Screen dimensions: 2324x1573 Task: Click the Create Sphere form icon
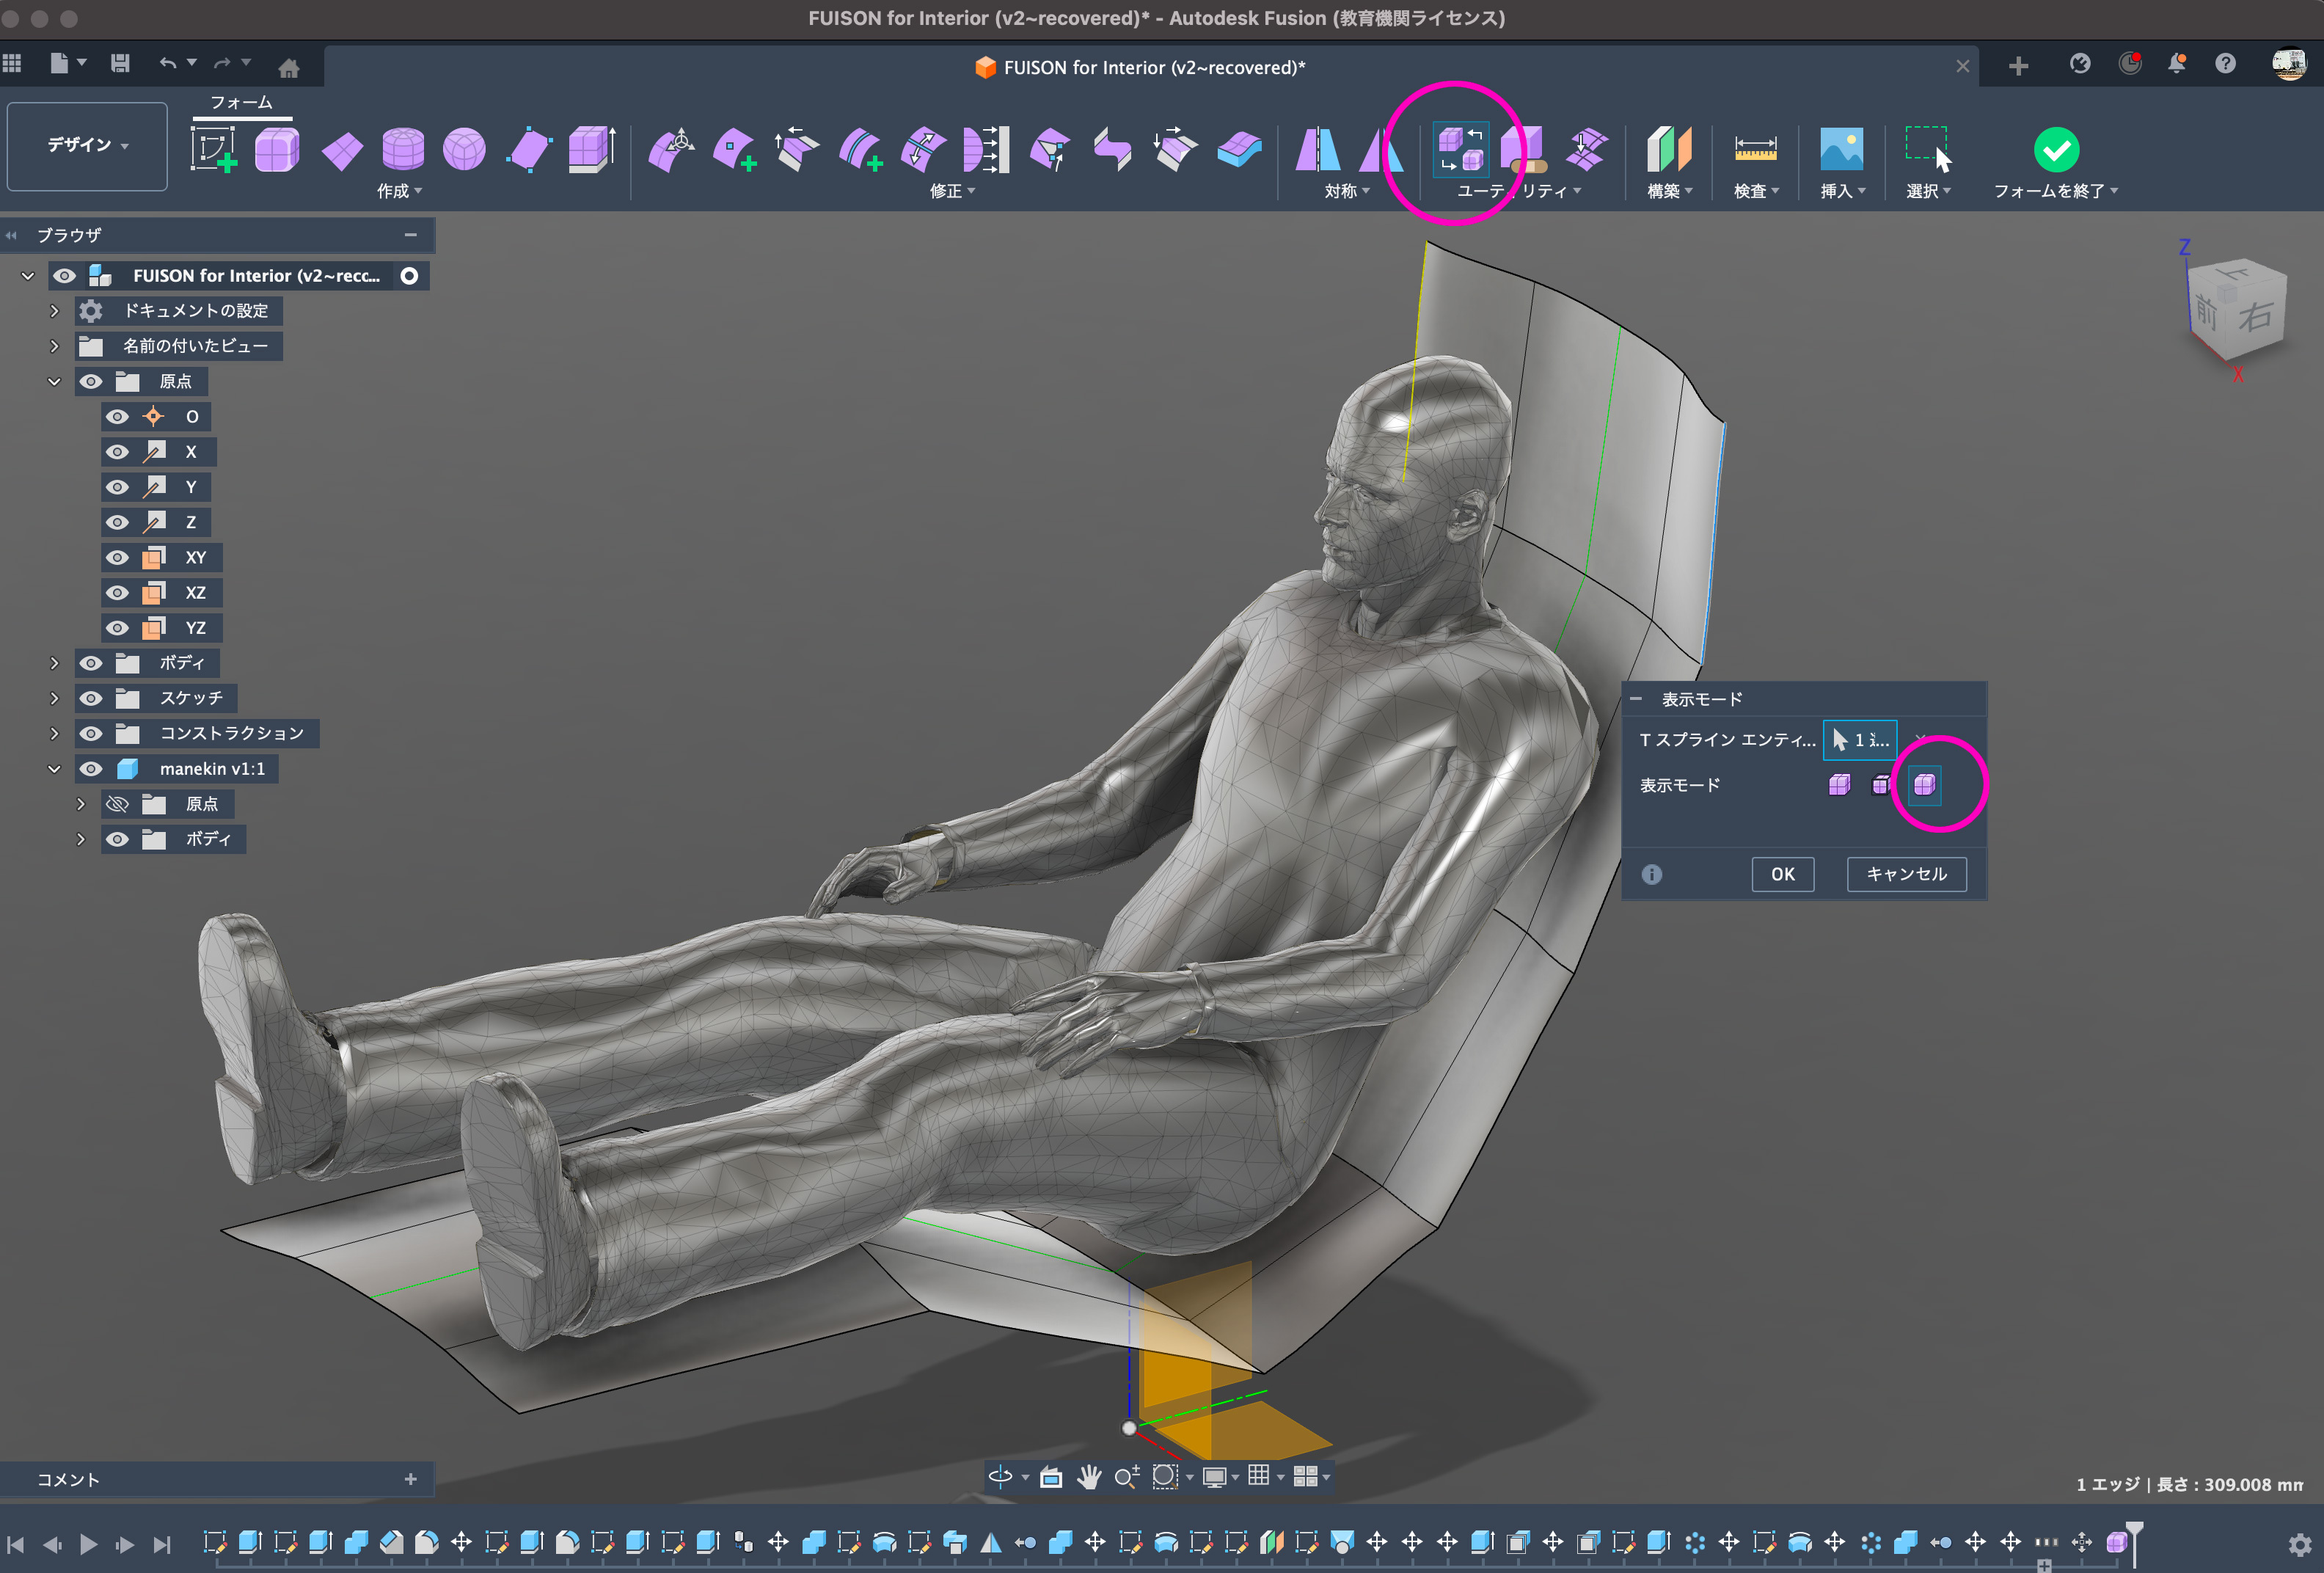(464, 150)
